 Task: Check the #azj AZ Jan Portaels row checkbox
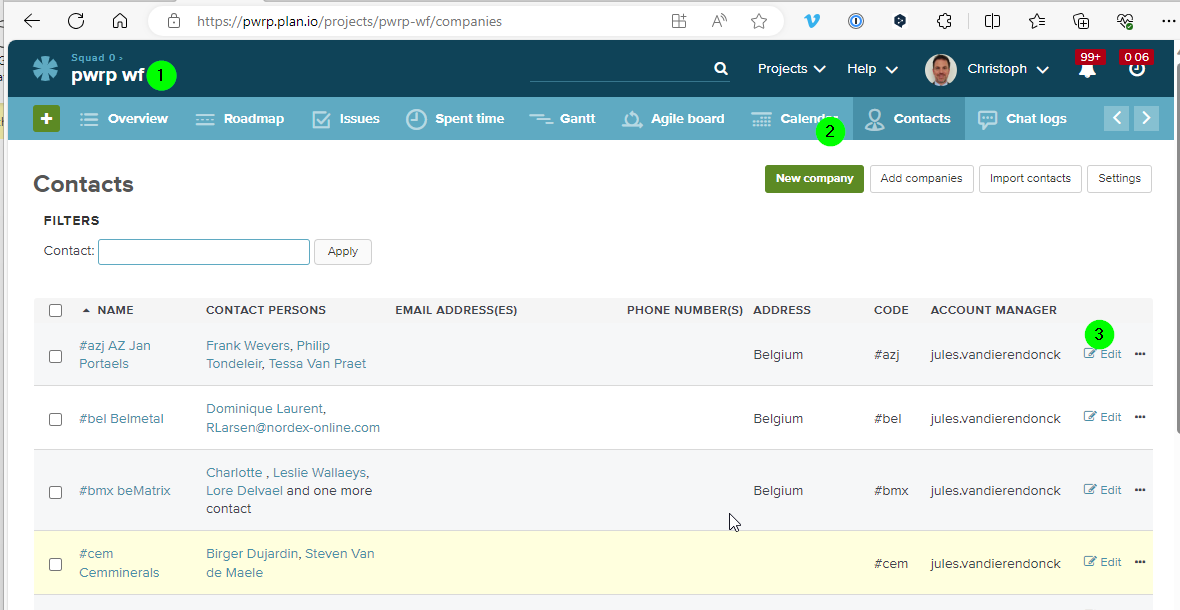pos(56,356)
